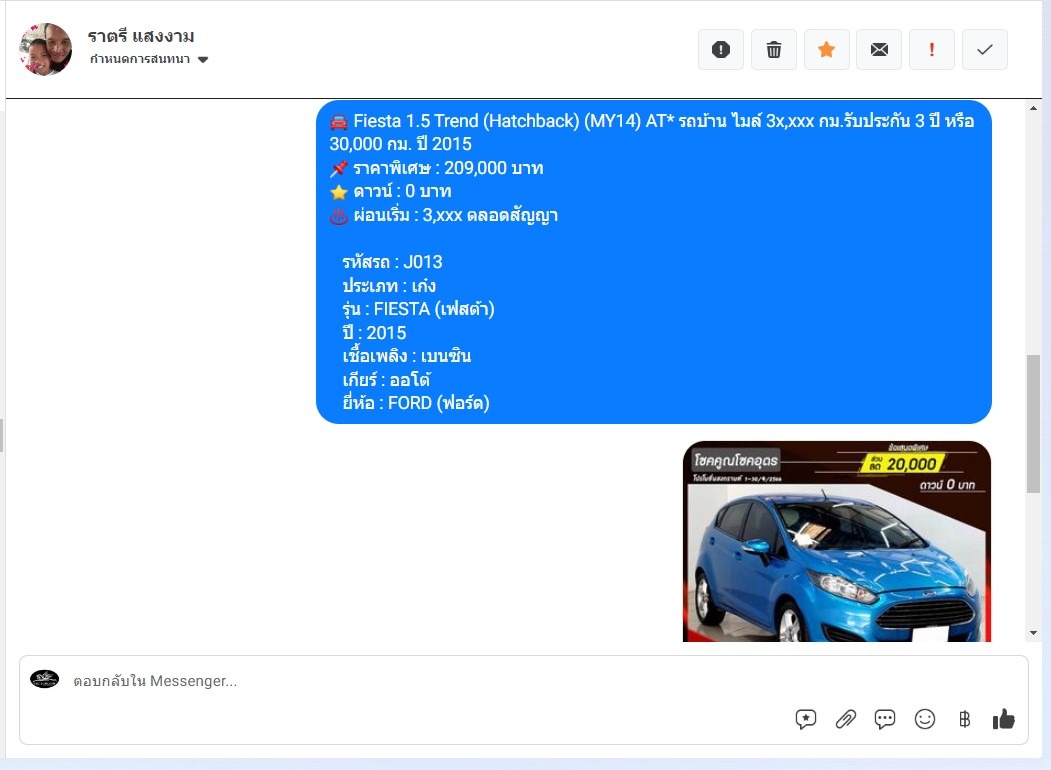Open the blue Ford Fiesta photo message
This screenshot has width=1051, height=770.
tap(837, 541)
